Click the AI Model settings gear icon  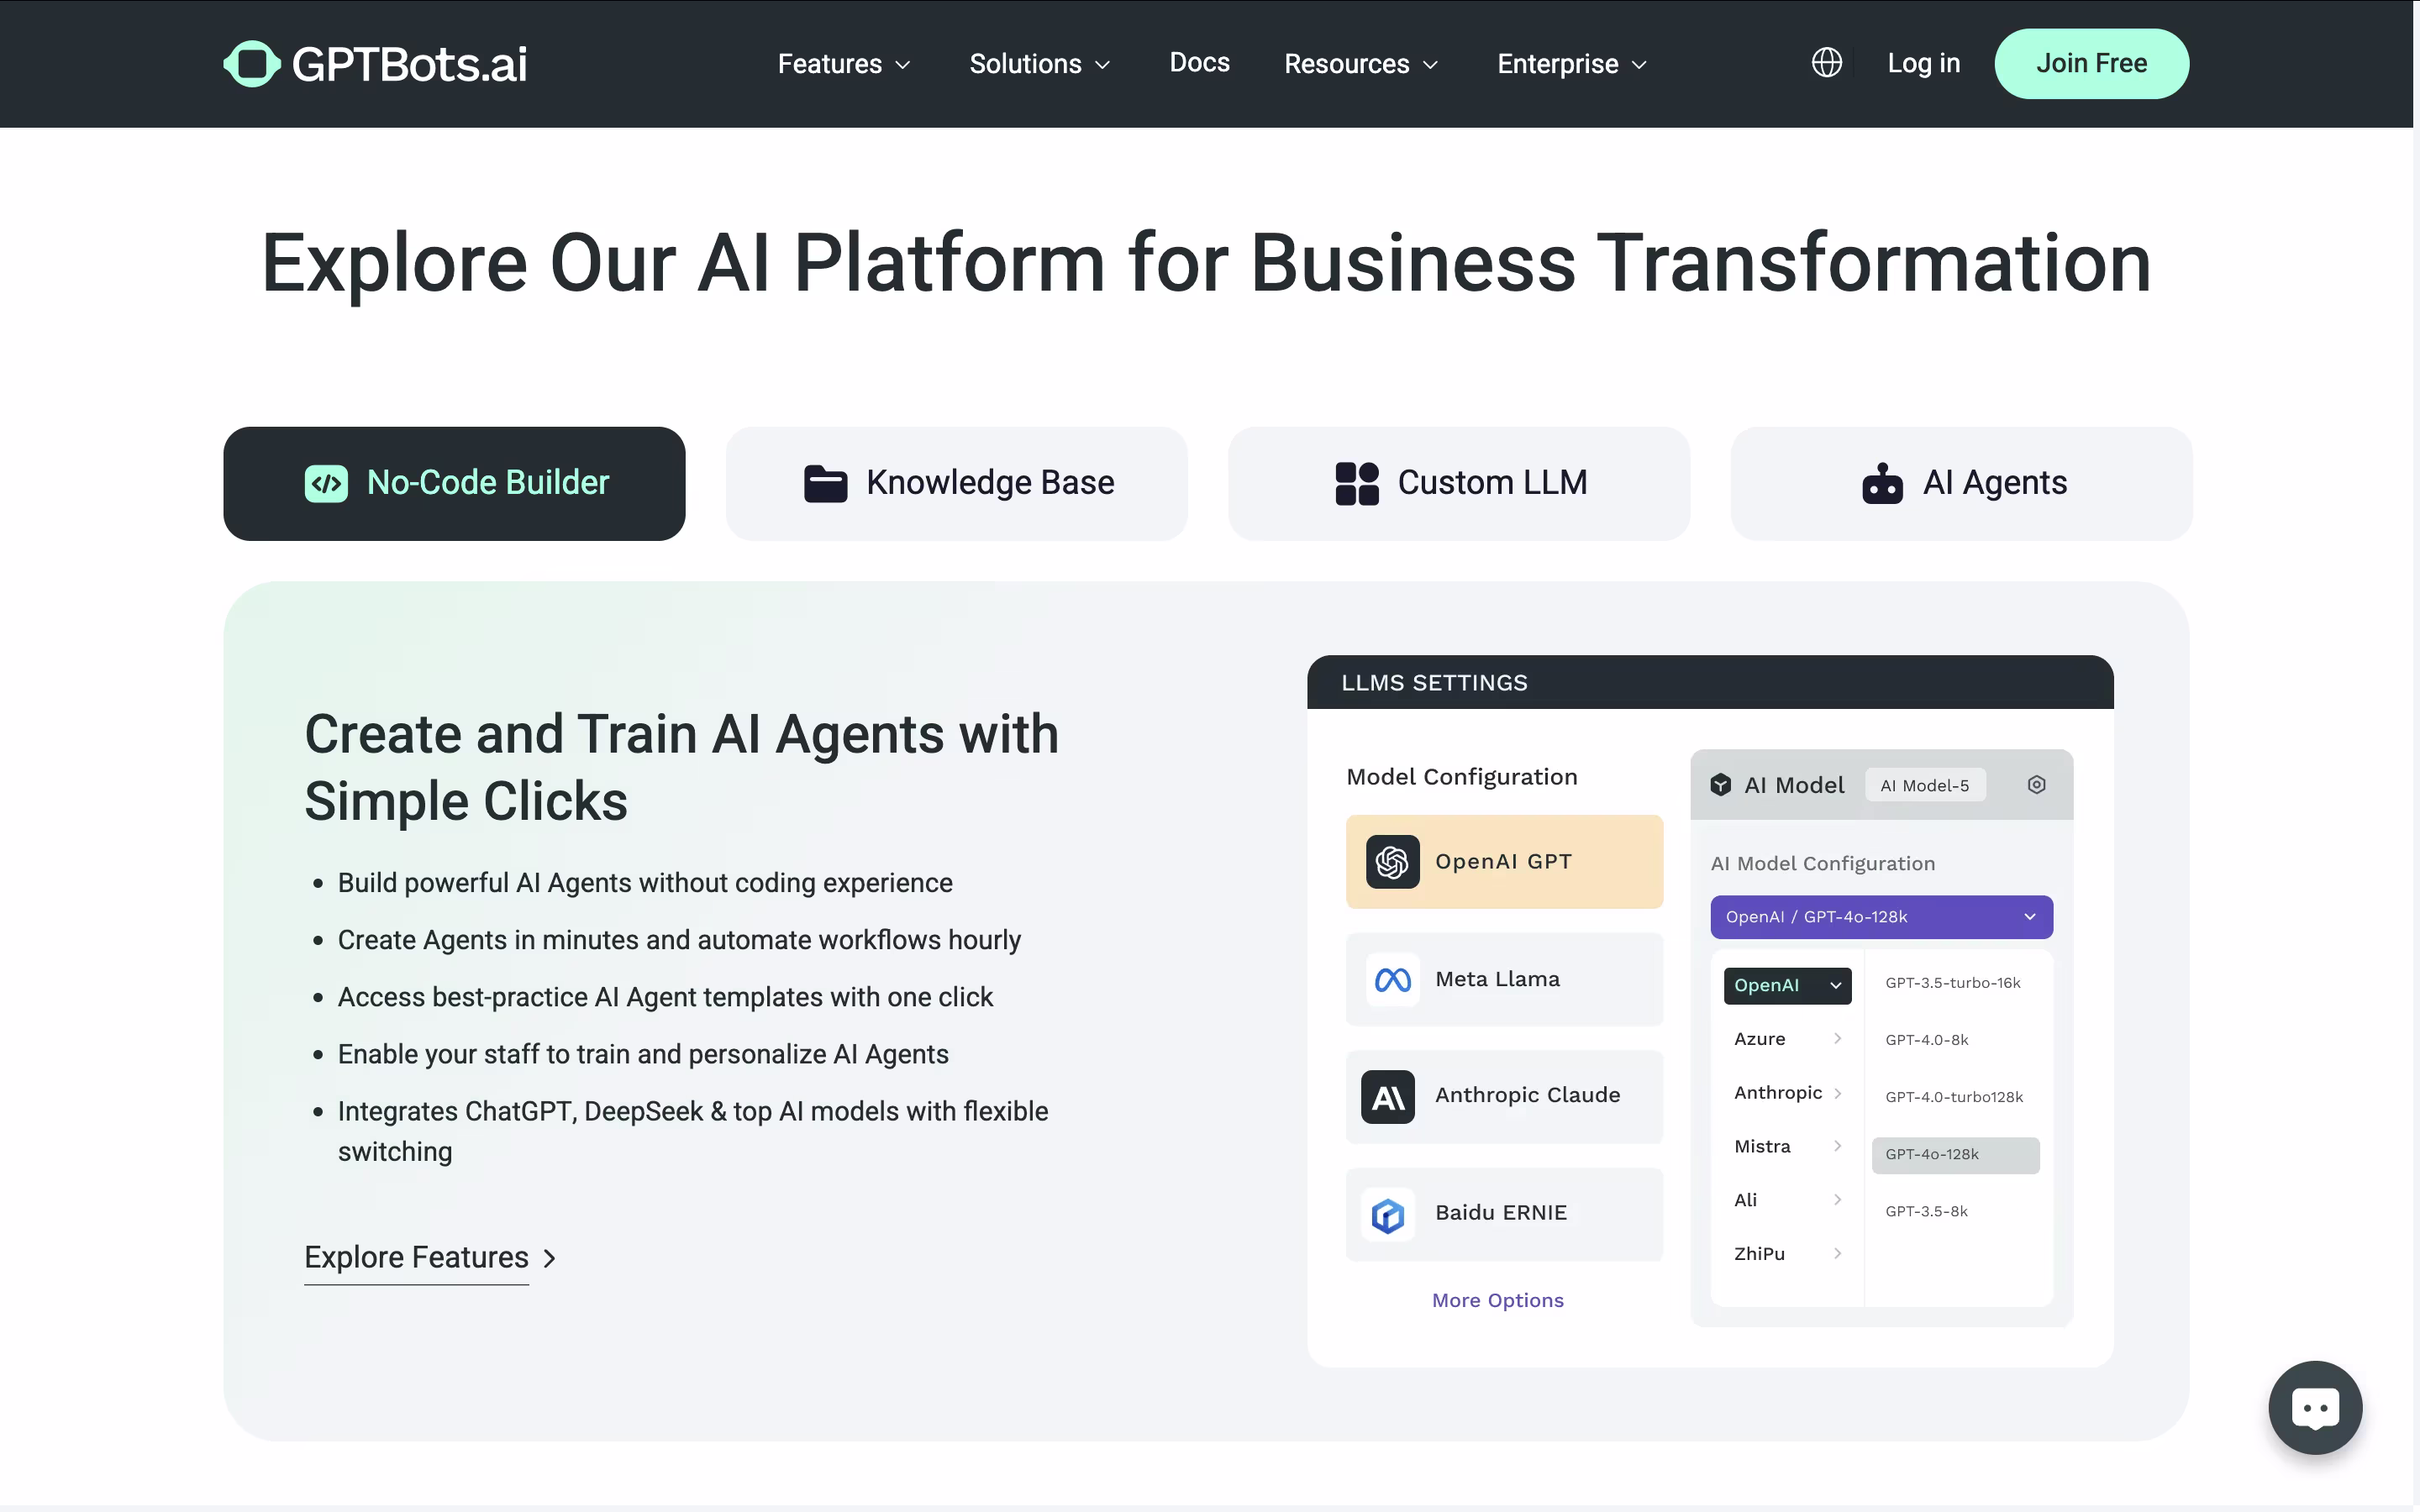[x=2036, y=785]
